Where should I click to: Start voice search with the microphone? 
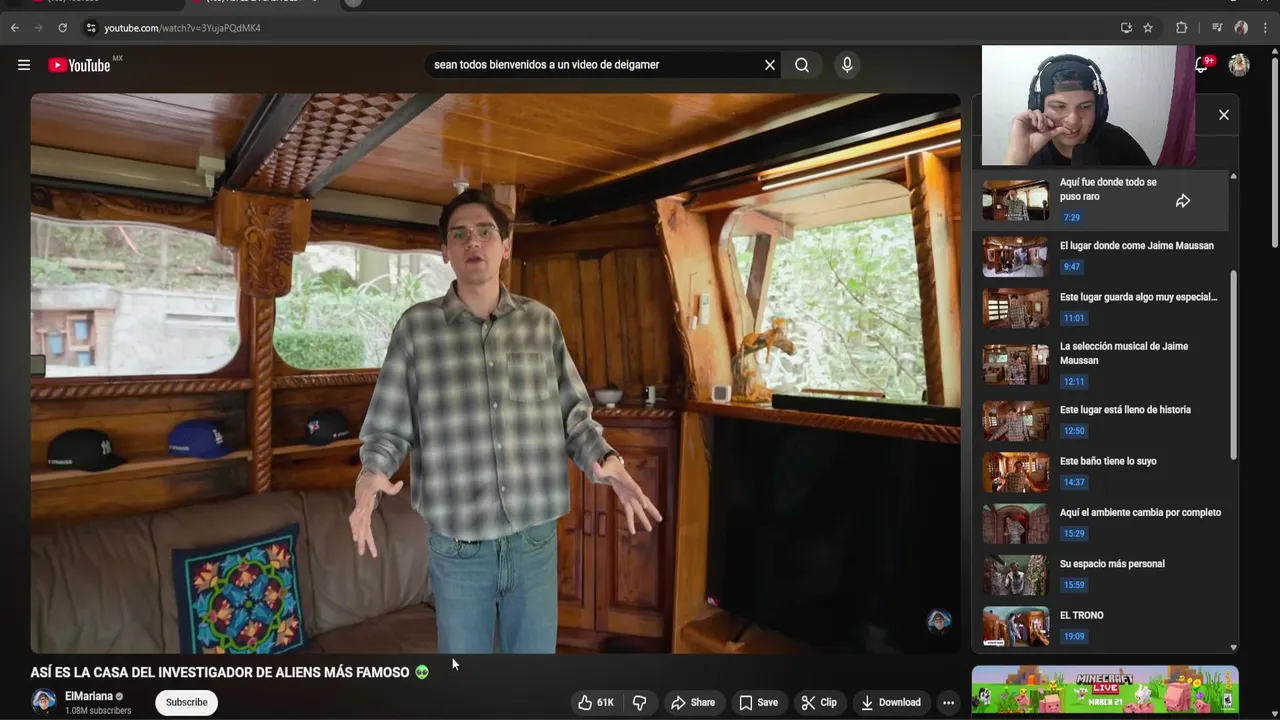pos(847,65)
